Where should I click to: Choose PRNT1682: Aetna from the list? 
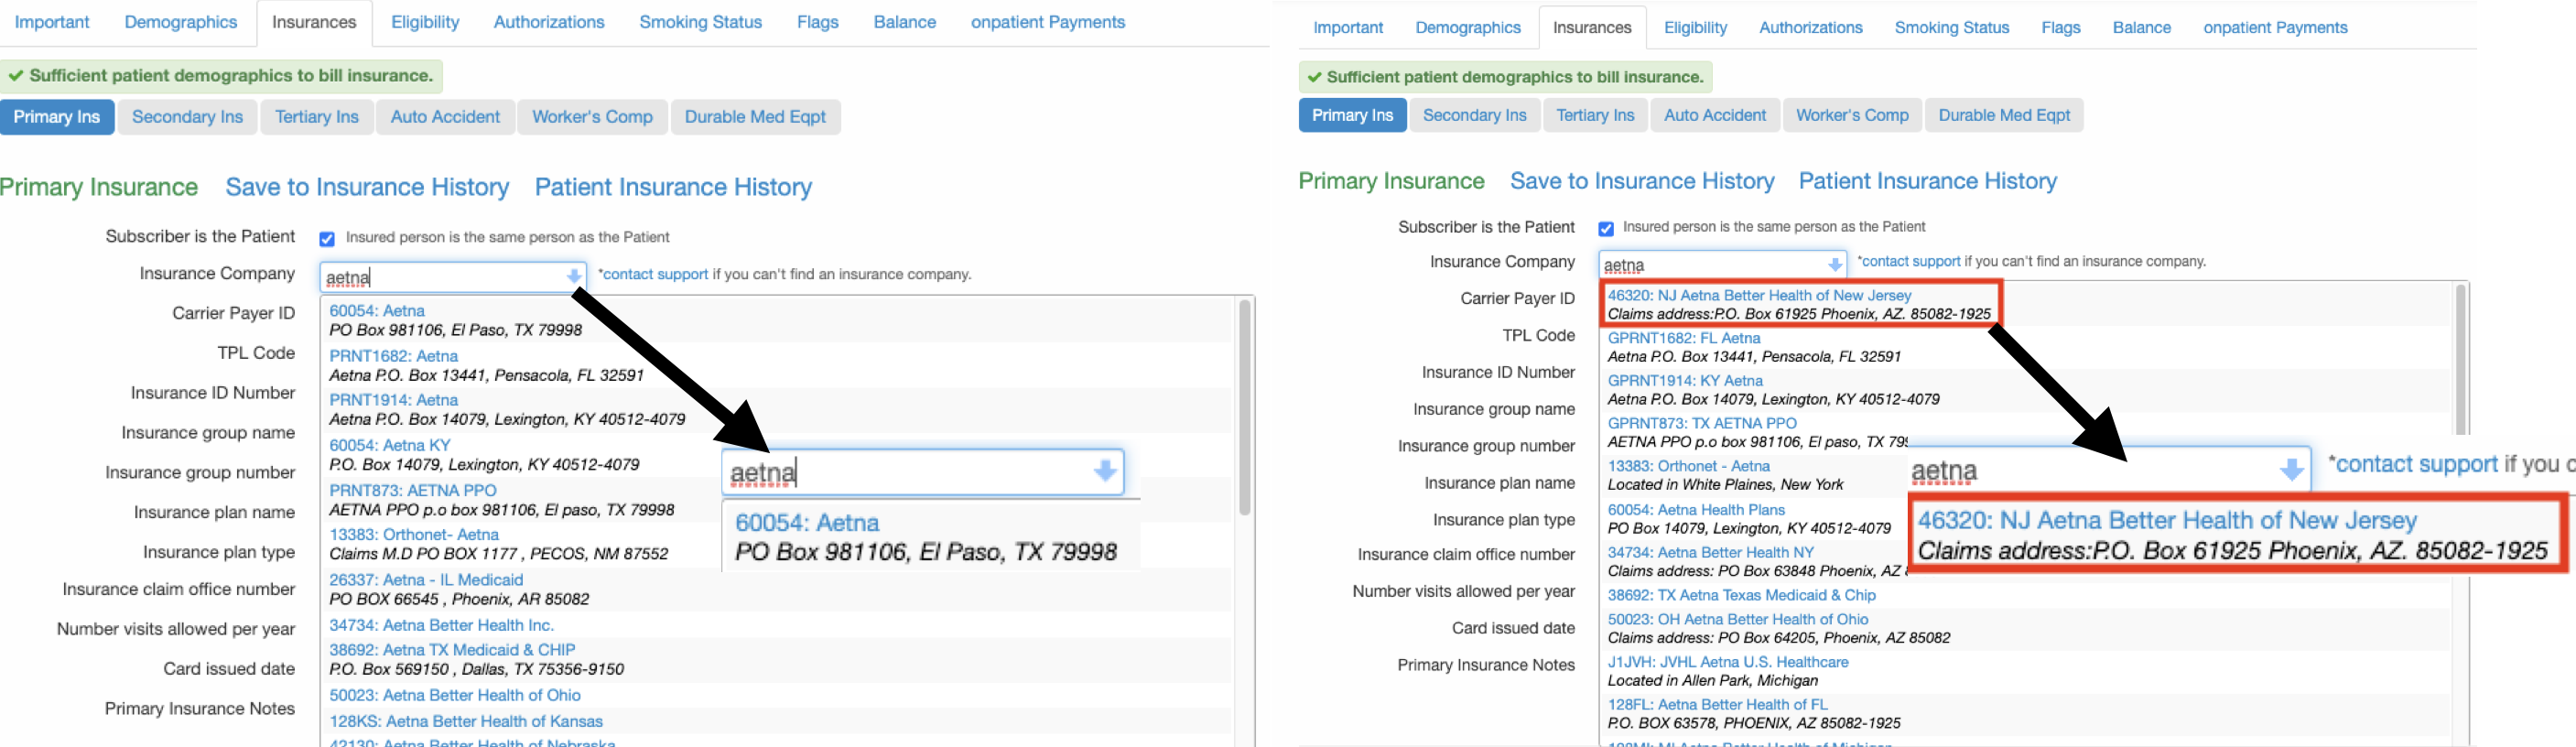click(x=780, y=366)
